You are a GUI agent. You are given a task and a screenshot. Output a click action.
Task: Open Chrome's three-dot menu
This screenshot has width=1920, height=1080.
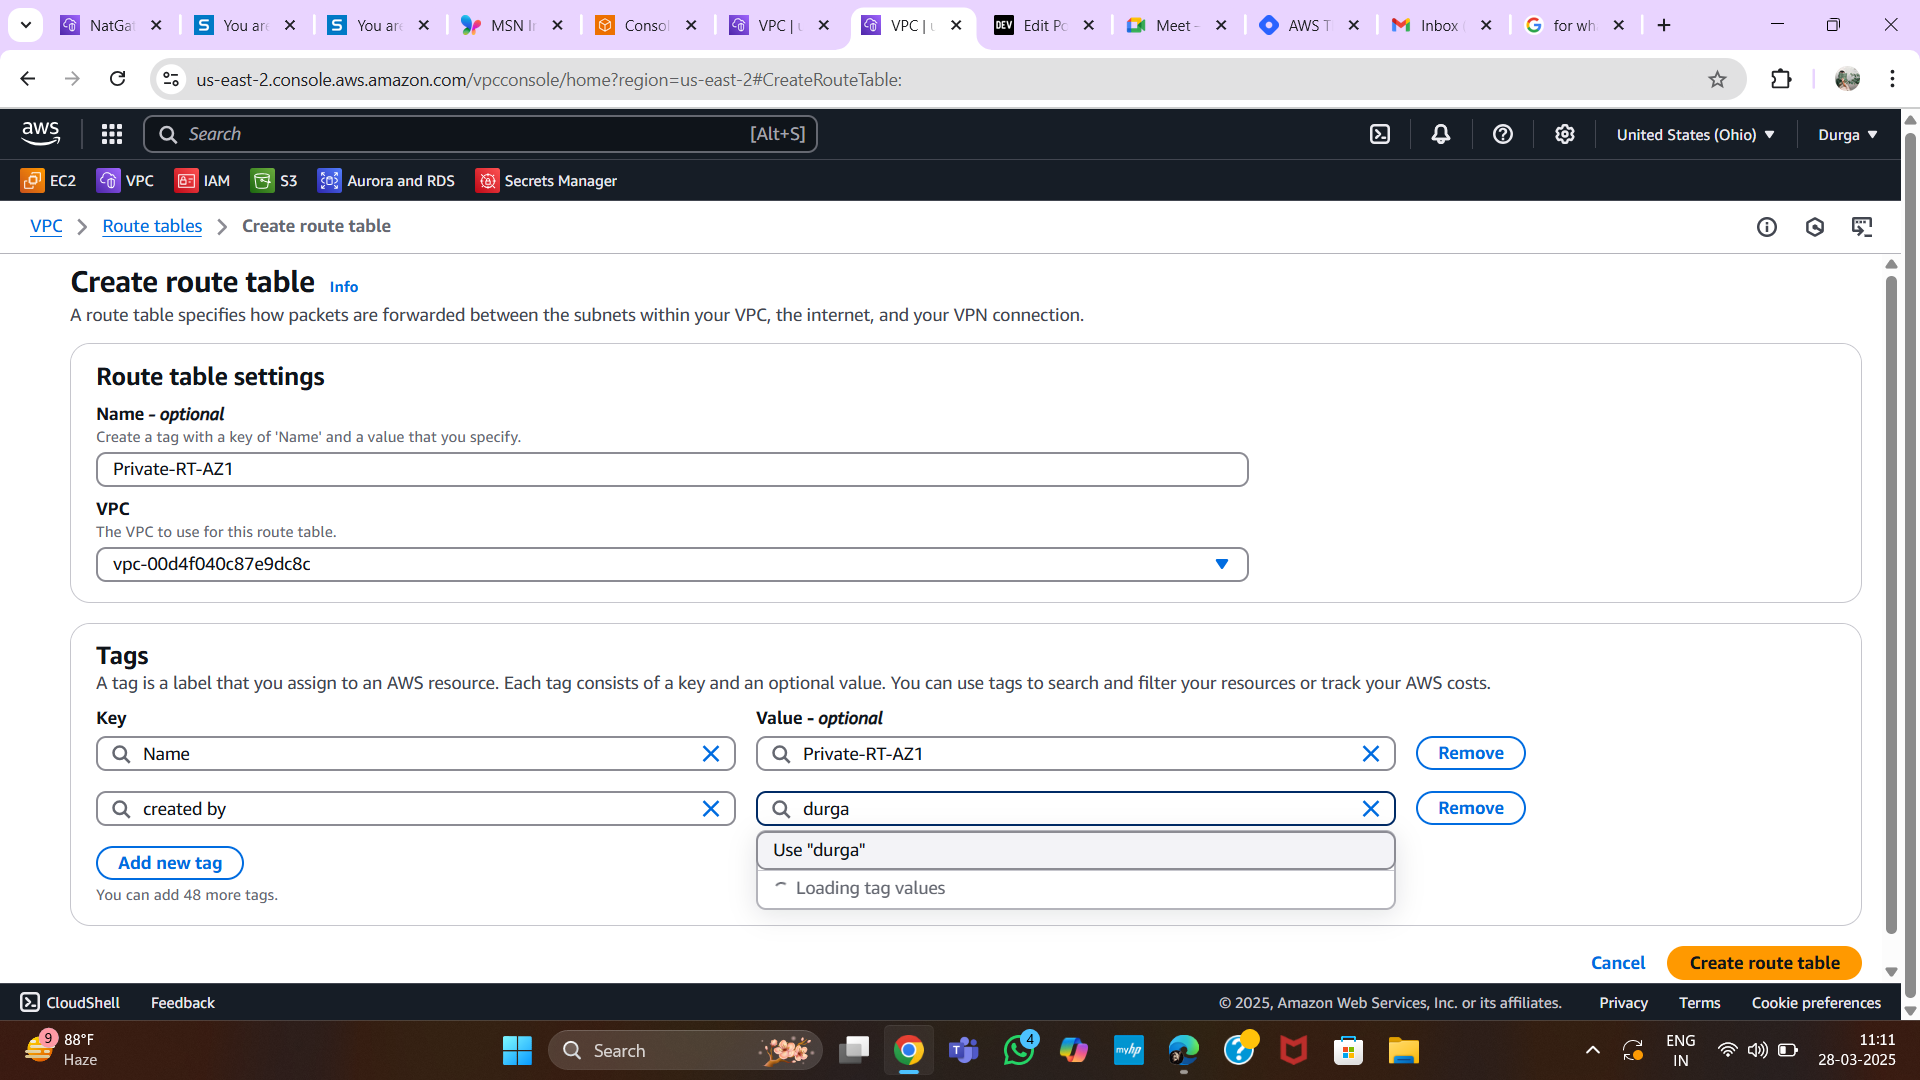(1892, 79)
